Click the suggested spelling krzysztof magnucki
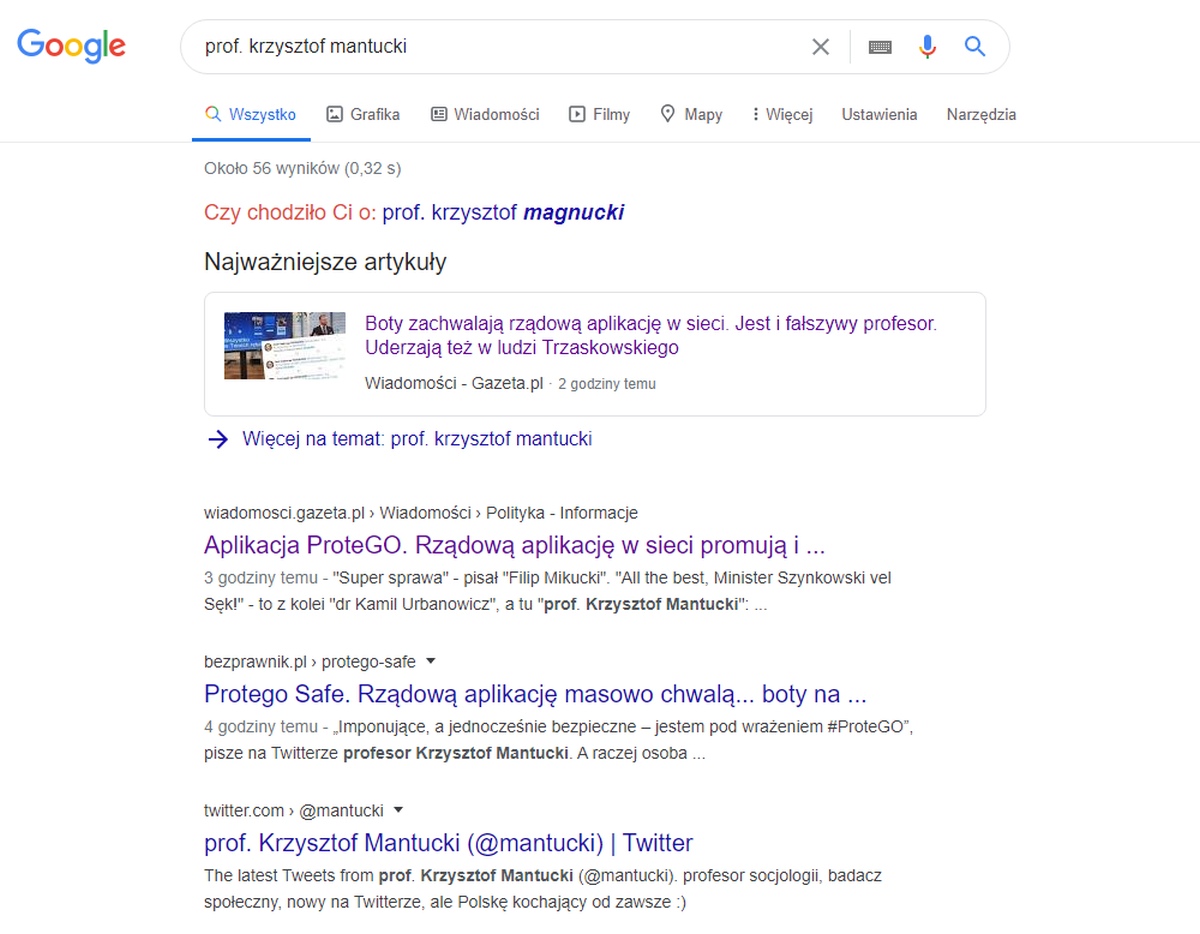The height and width of the screenshot is (934, 1200). tap(503, 212)
